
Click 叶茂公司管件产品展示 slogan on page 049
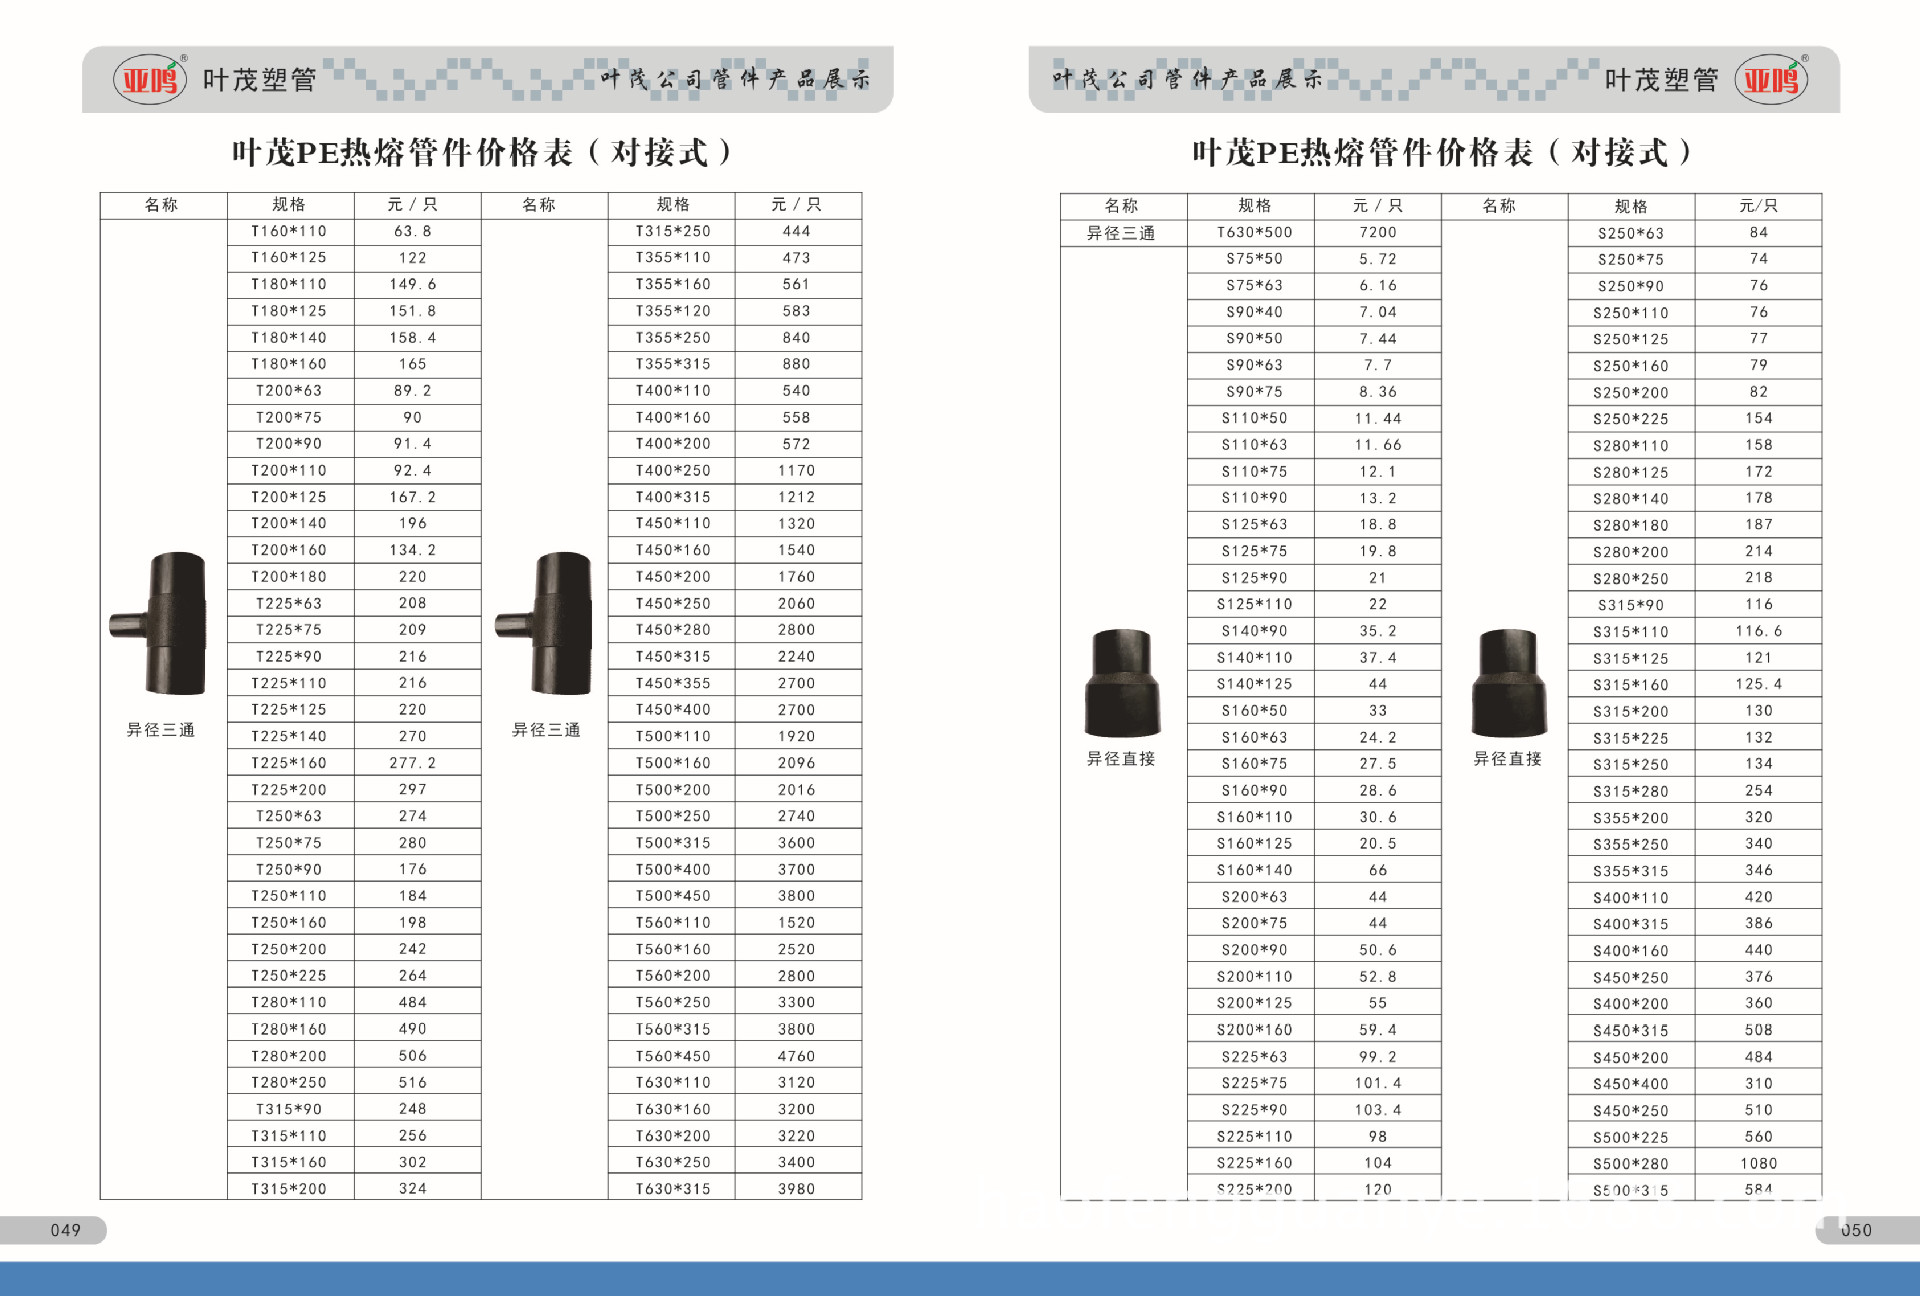coord(735,78)
